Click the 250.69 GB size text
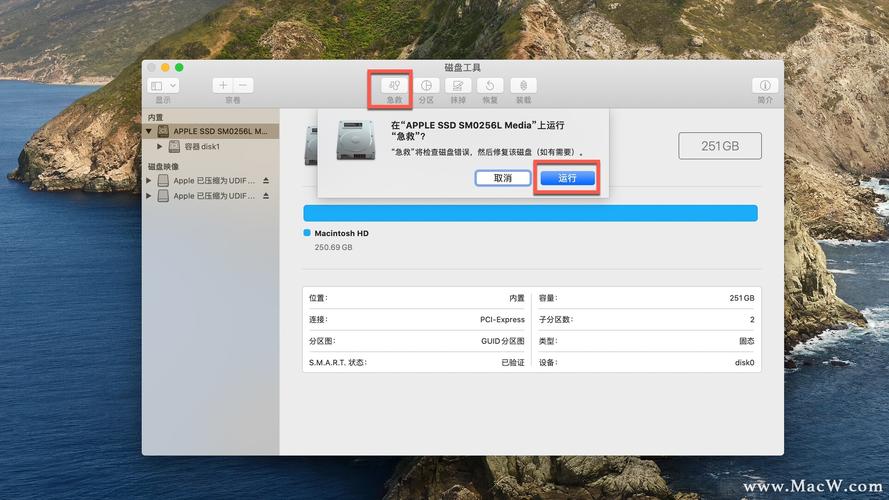This screenshot has height=500, width=889. click(x=333, y=247)
